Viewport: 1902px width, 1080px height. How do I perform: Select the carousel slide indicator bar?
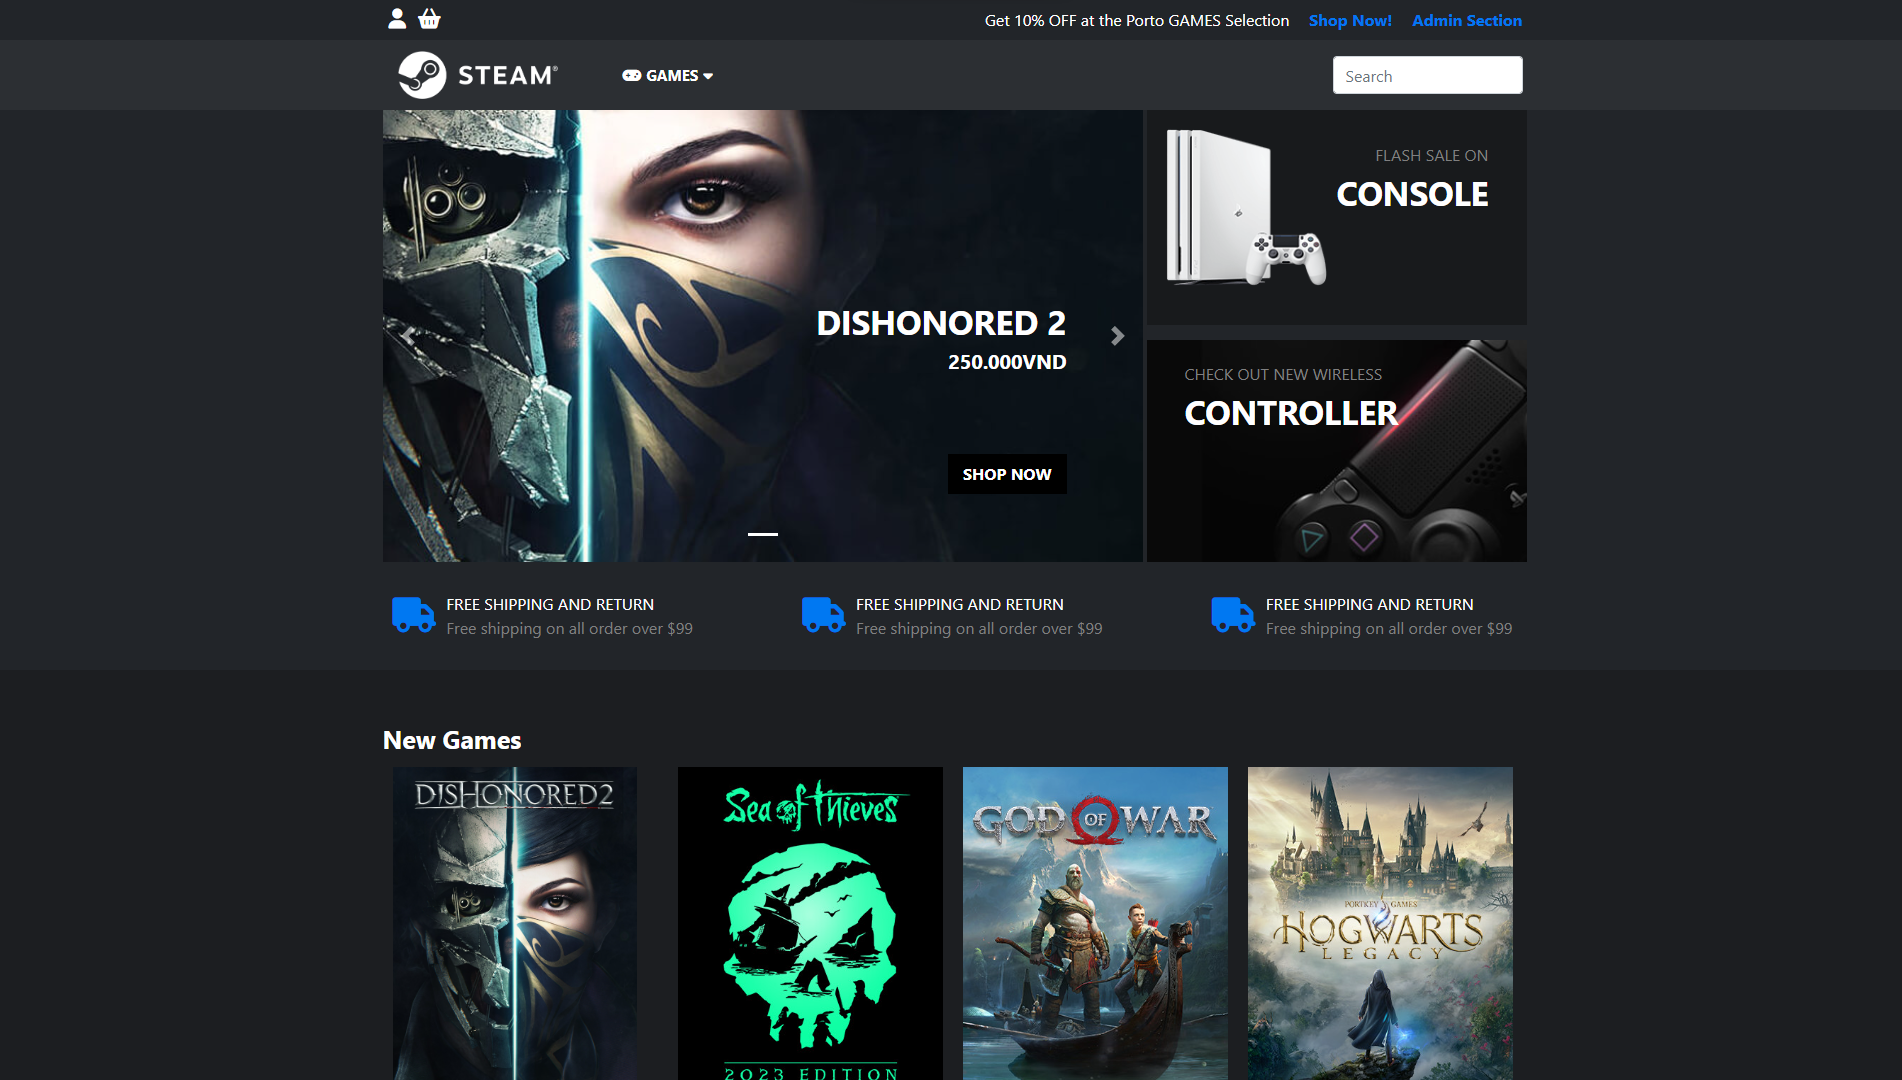coord(762,534)
